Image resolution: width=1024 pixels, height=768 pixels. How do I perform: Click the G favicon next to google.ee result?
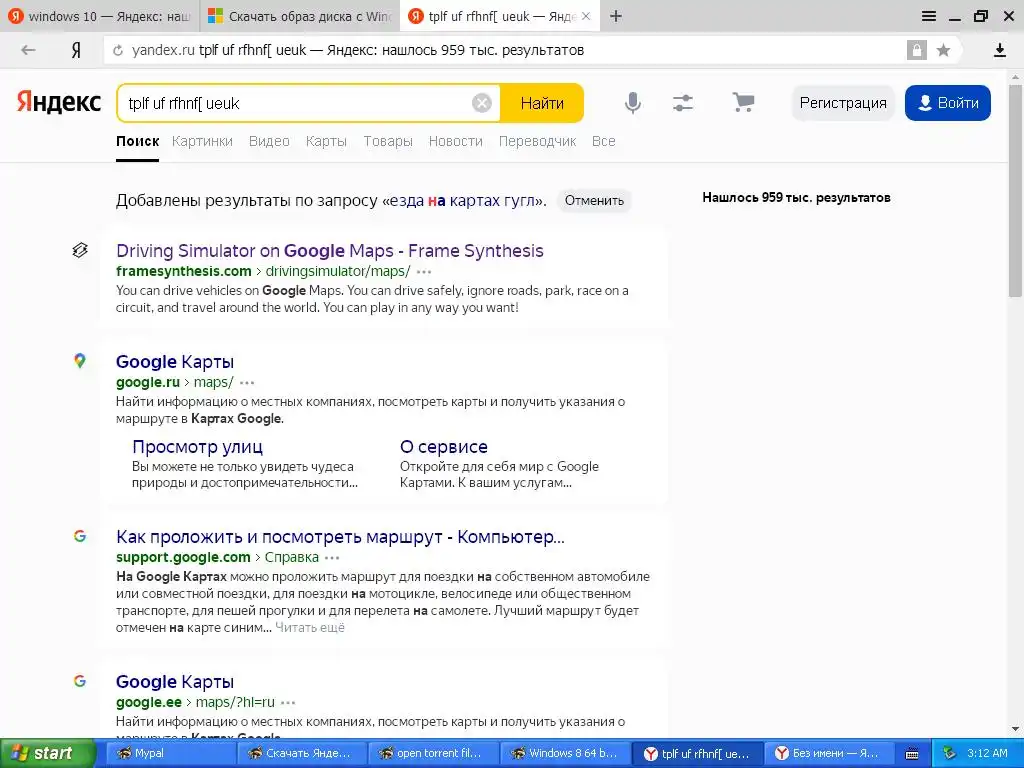tap(80, 681)
